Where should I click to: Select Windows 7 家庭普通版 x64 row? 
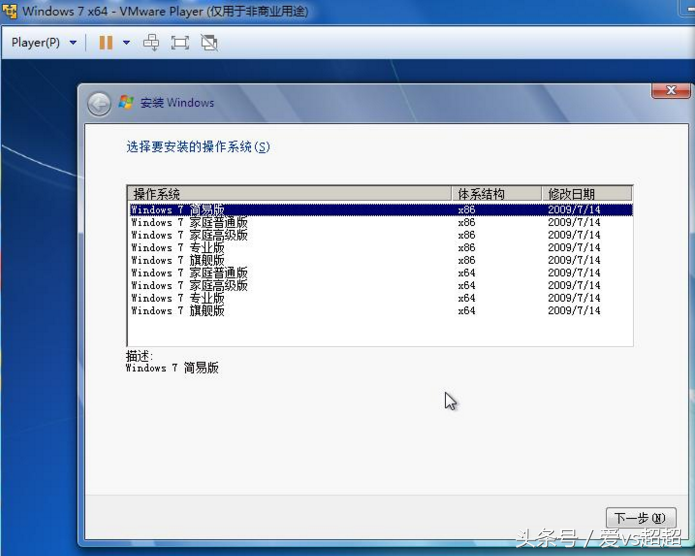tap(381, 273)
